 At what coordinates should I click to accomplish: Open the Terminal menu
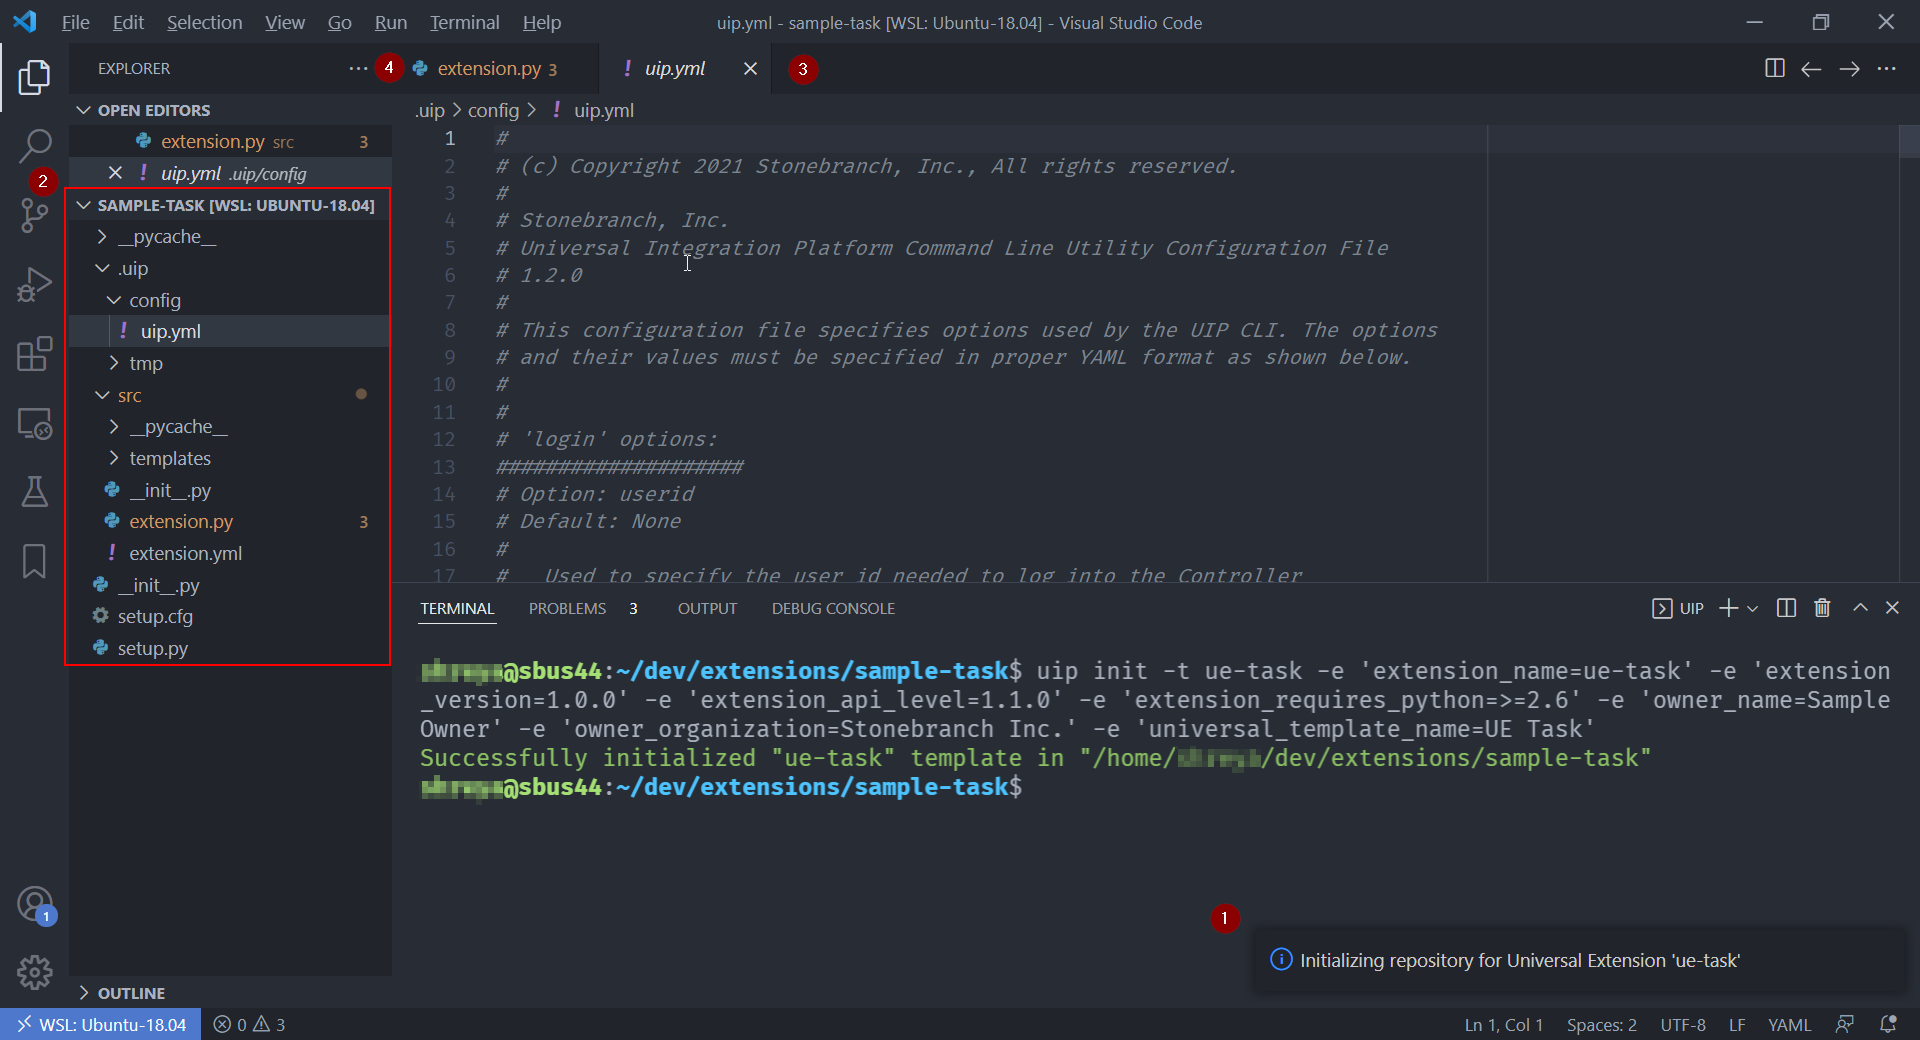click(x=464, y=22)
